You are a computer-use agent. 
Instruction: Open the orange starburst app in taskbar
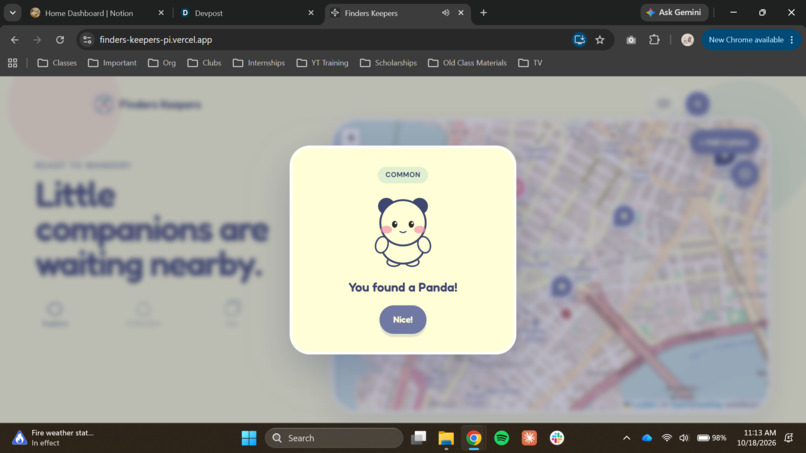pos(529,438)
